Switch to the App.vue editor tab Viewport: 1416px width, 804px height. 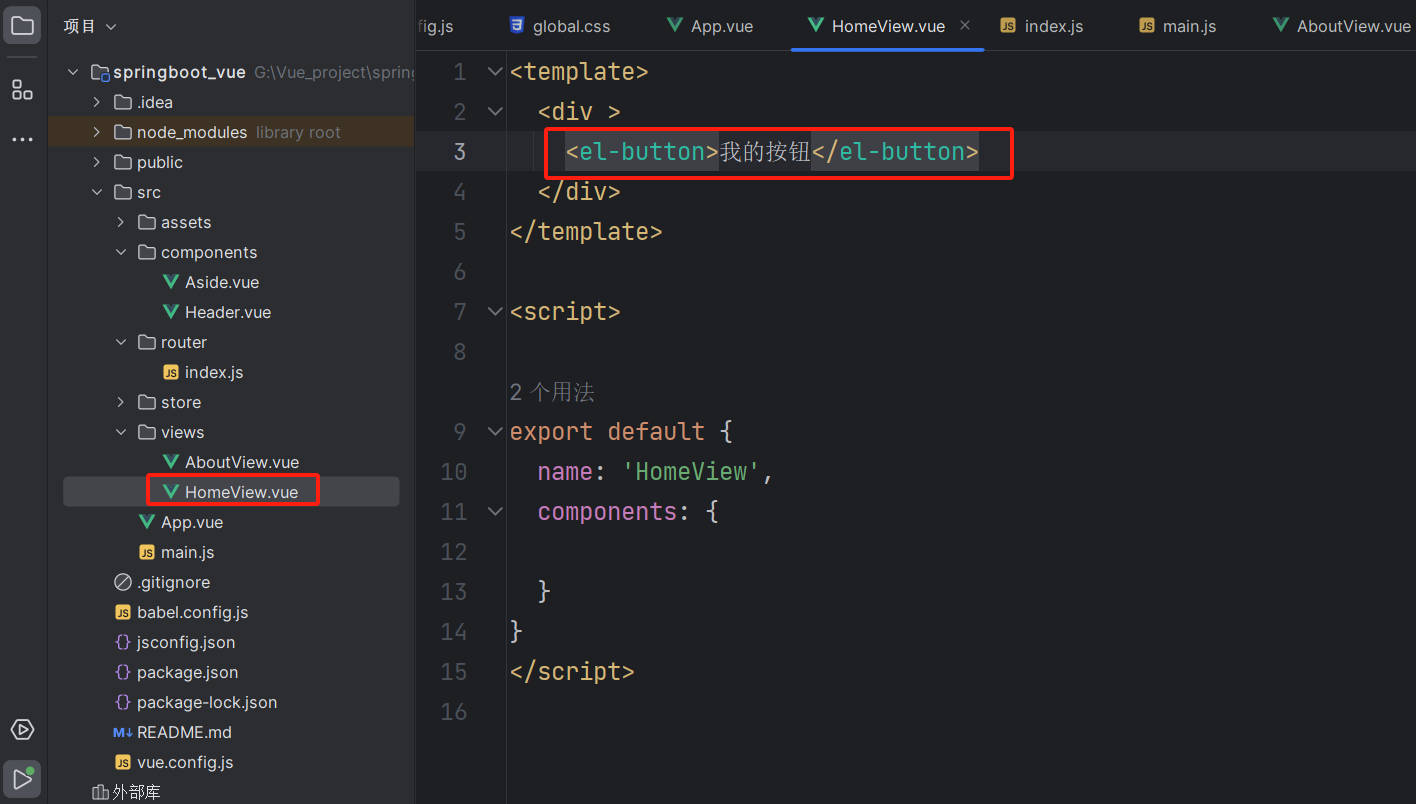tap(709, 26)
